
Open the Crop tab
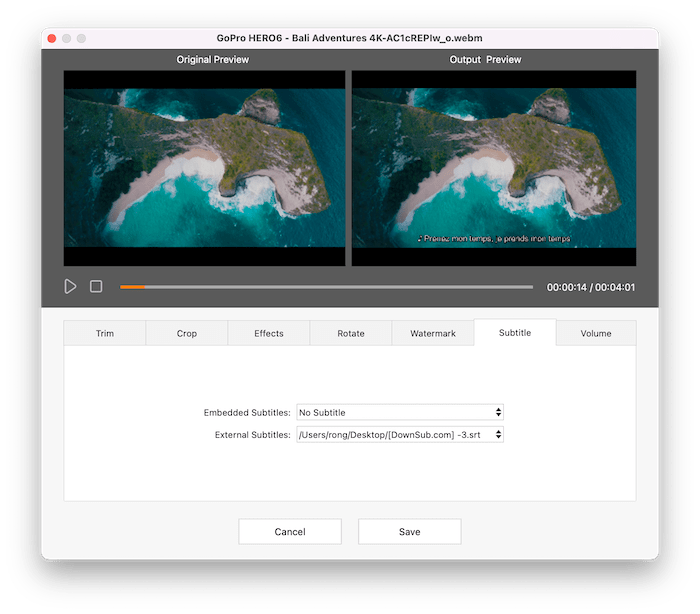(187, 333)
